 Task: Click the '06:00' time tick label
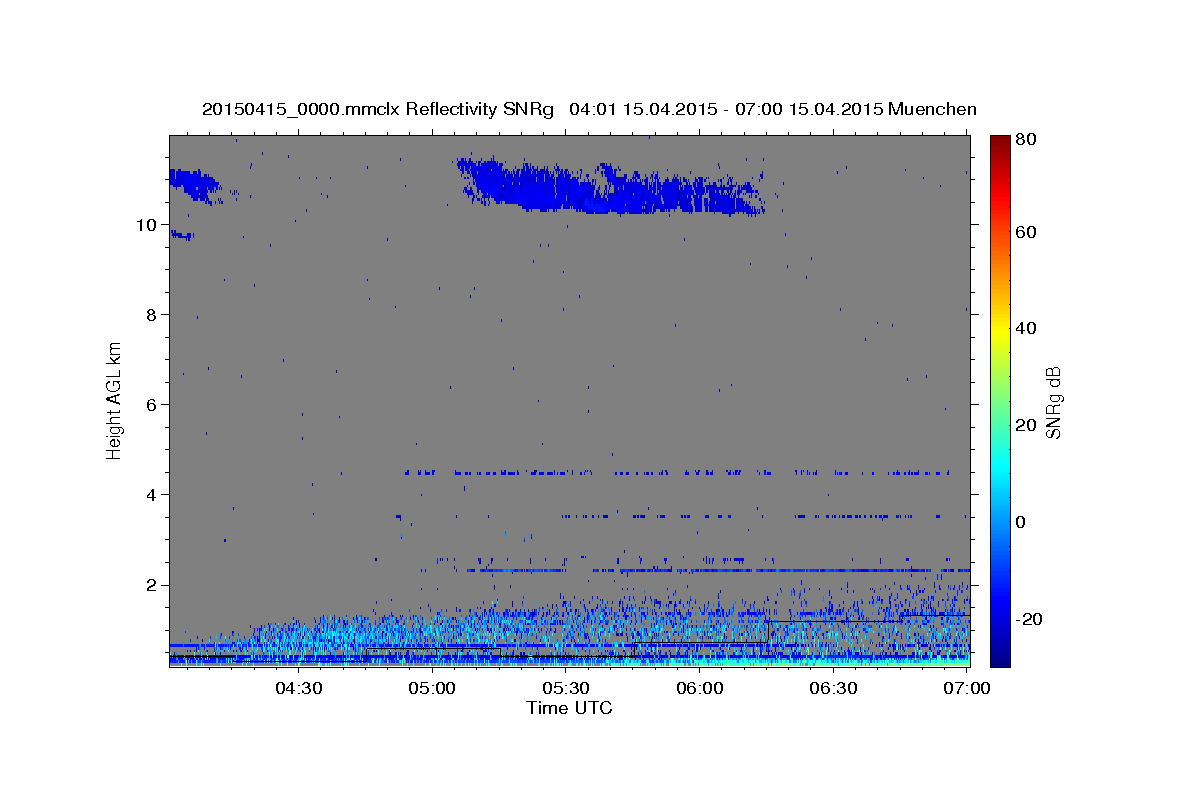(x=700, y=689)
